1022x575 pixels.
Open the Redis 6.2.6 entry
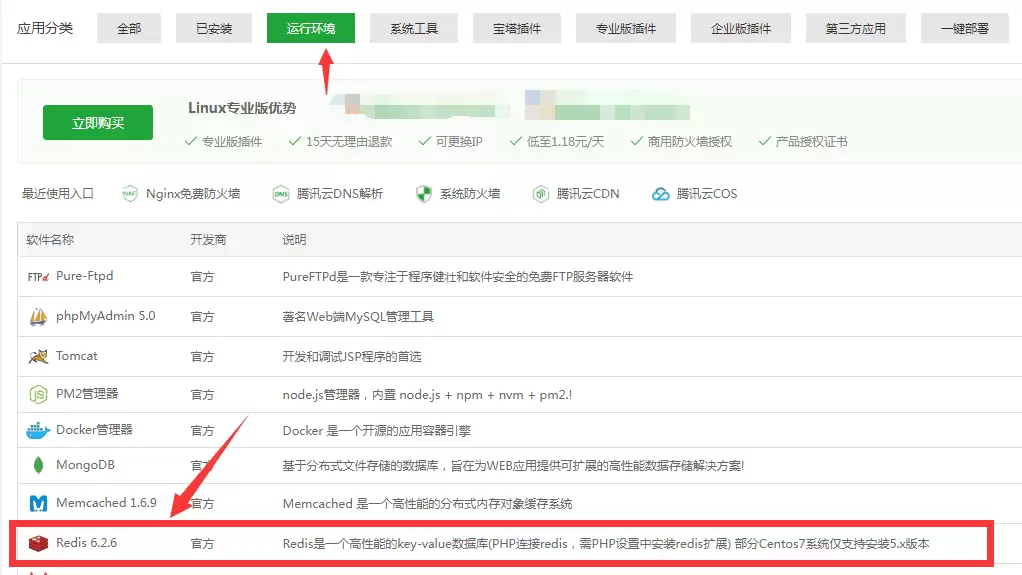click(x=87, y=542)
